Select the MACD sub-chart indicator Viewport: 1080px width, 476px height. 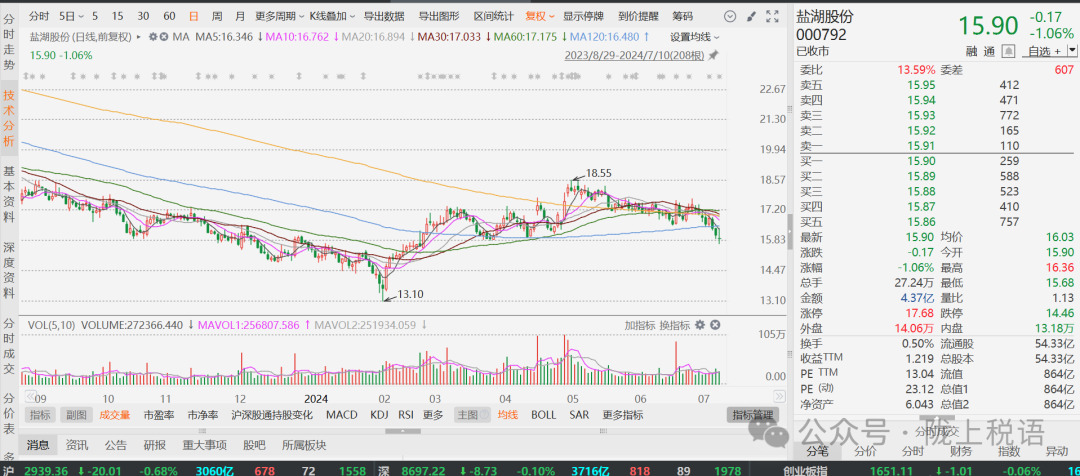click(x=341, y=414)
